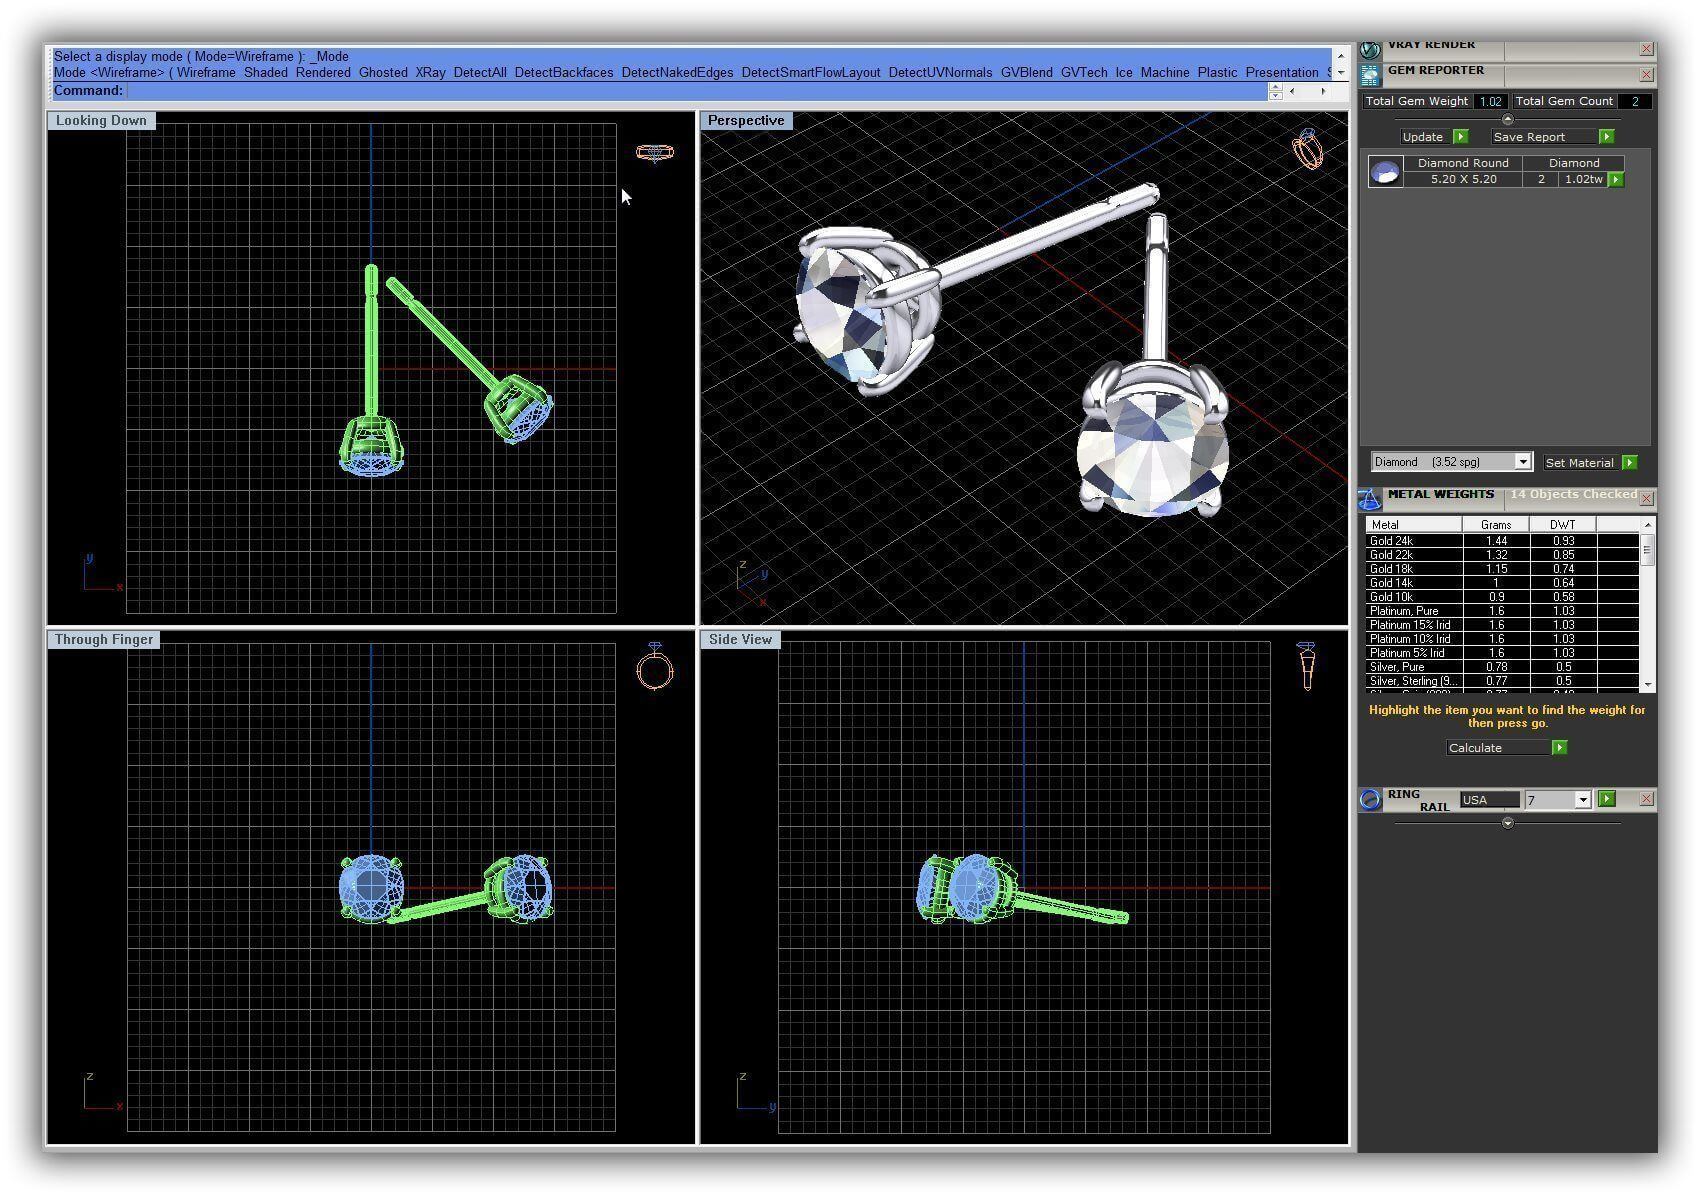
Task: Choose Shaded display mode option
Action: (x=265, y=73)
